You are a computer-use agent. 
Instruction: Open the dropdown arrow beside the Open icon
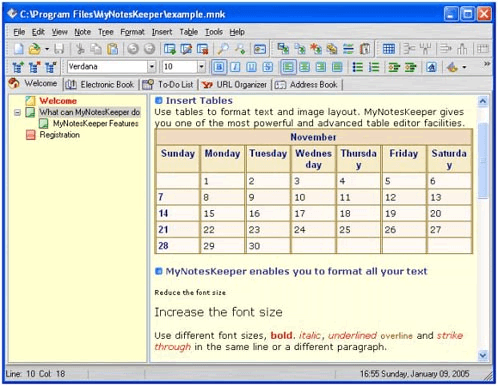click(x=47, y=49)
